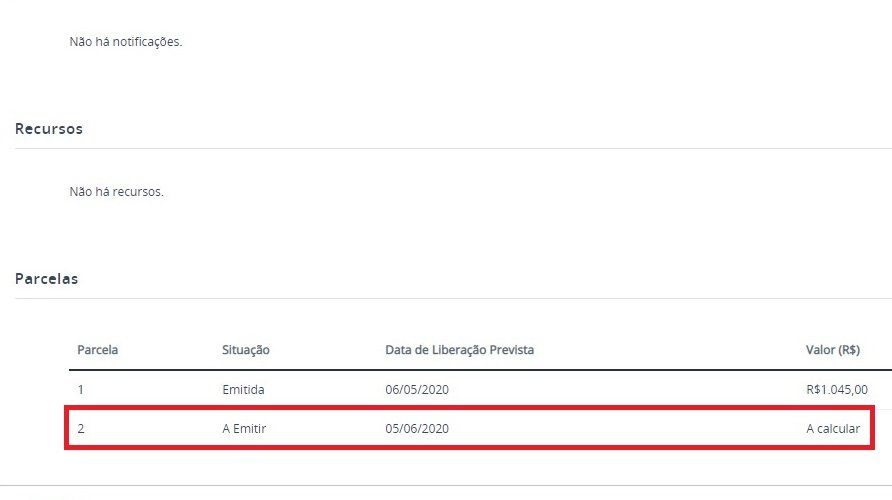This screenshot has height=500, width=892.
Task: Click the R$1.045,00 value
Action: click(836, 389)
